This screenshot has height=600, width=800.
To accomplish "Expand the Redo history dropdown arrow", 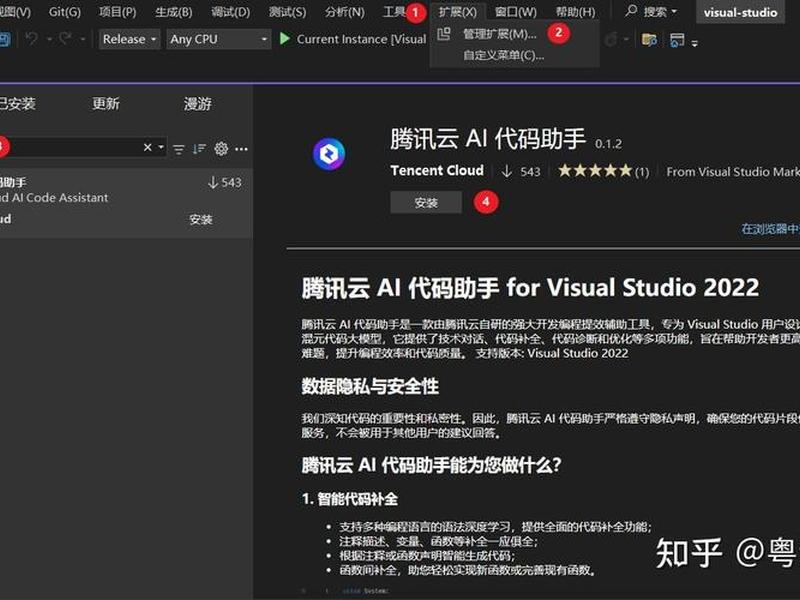I will pos(82,39).
